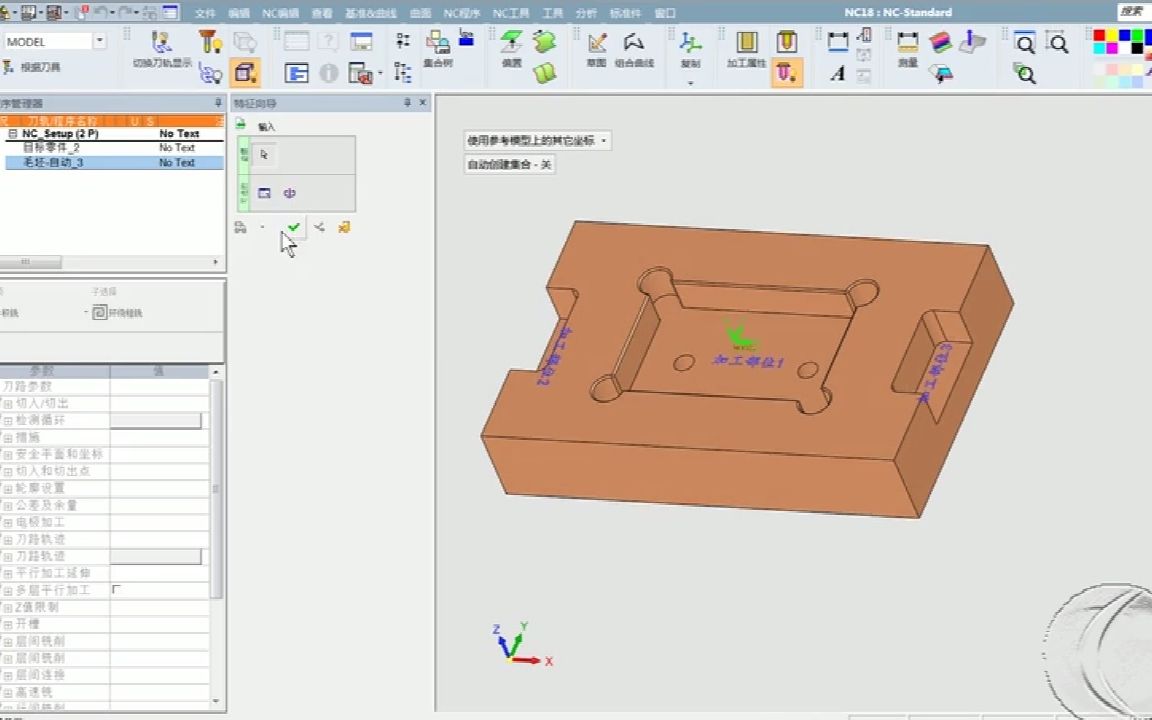Image resolution: width=1152 pixels, height=720 pixels.
Task: Select the 组合曲线 composite curve tool
Action: pos(633,44)
